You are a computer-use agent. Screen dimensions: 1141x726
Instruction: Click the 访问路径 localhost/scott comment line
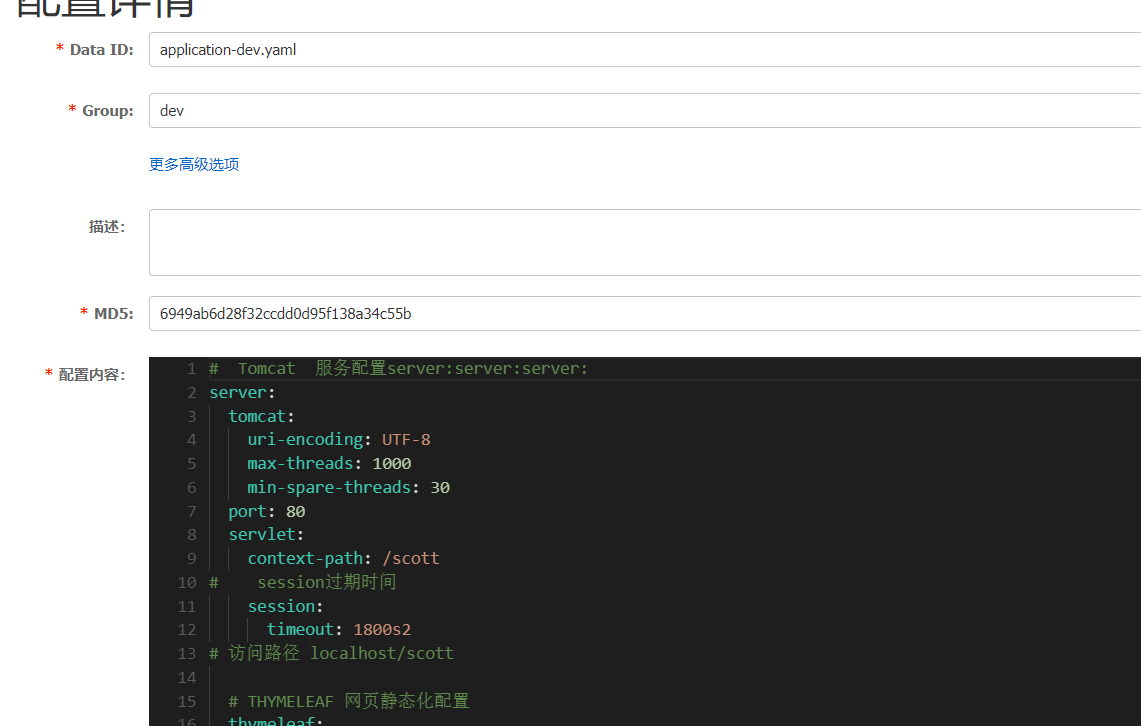coord(327,653)
